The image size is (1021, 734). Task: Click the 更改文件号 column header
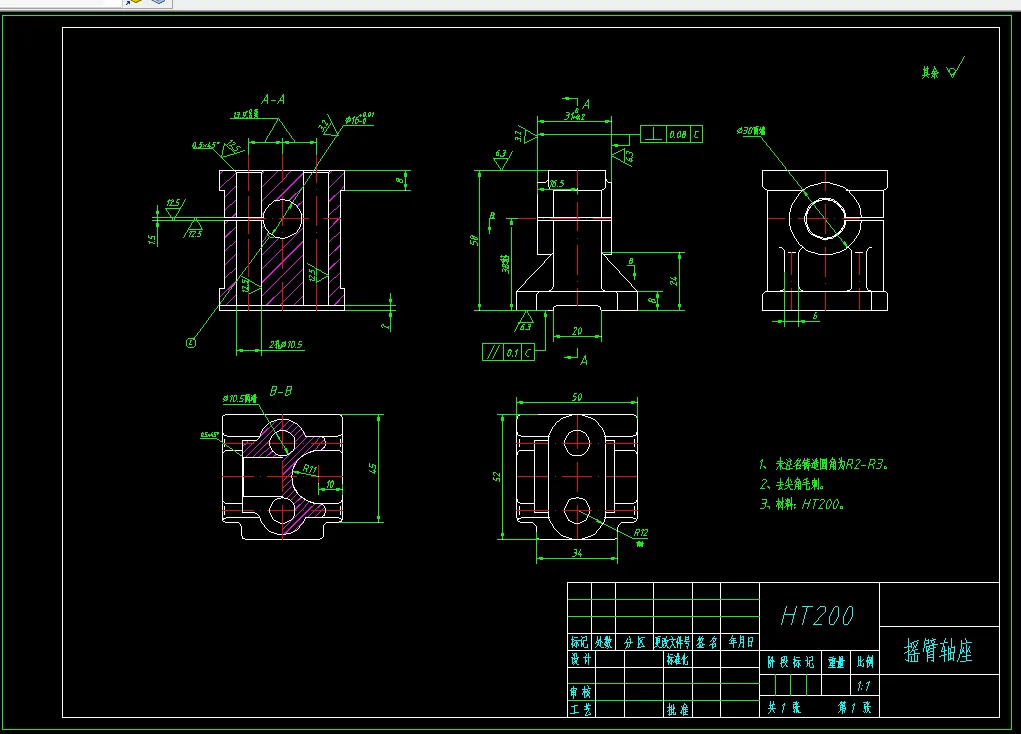pyautogui.click(x=672, y=642)
